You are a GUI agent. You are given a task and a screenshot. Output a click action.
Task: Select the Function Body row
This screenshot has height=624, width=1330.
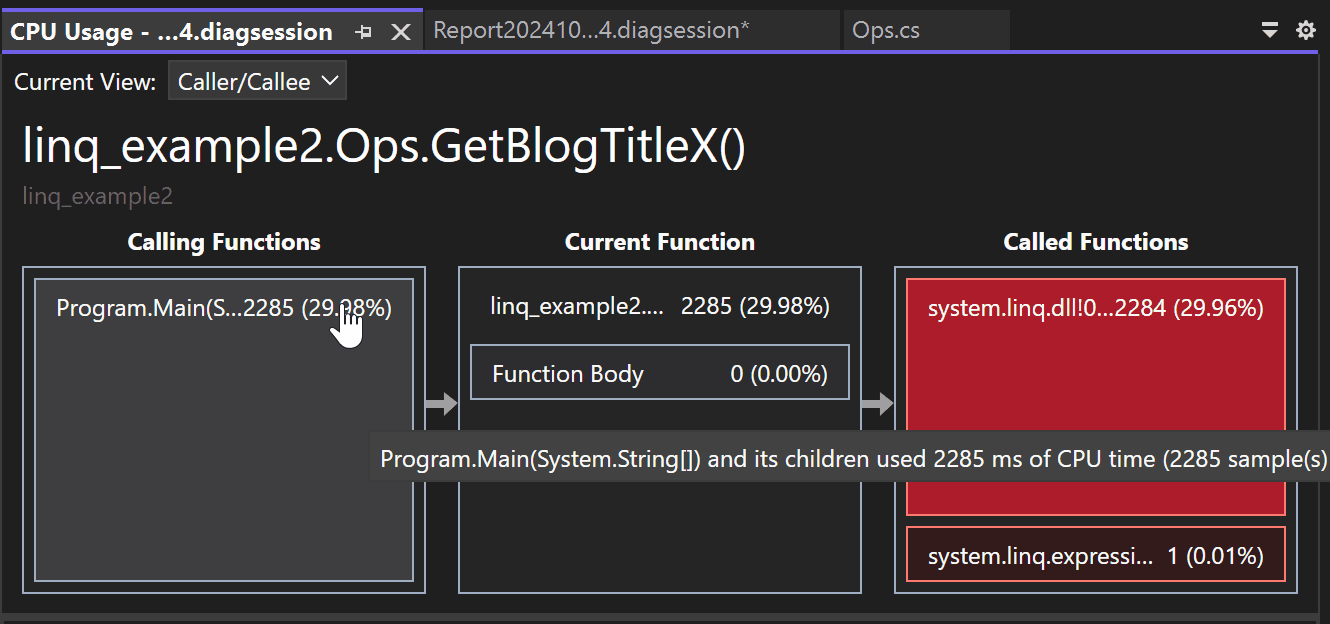[659, 372]
